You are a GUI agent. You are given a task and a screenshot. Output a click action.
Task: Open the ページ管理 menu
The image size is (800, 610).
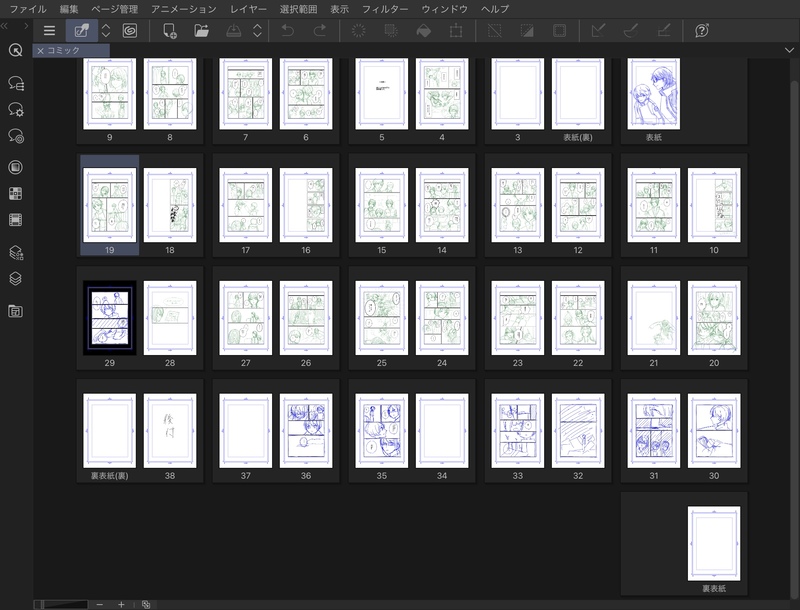coord(115,9)
